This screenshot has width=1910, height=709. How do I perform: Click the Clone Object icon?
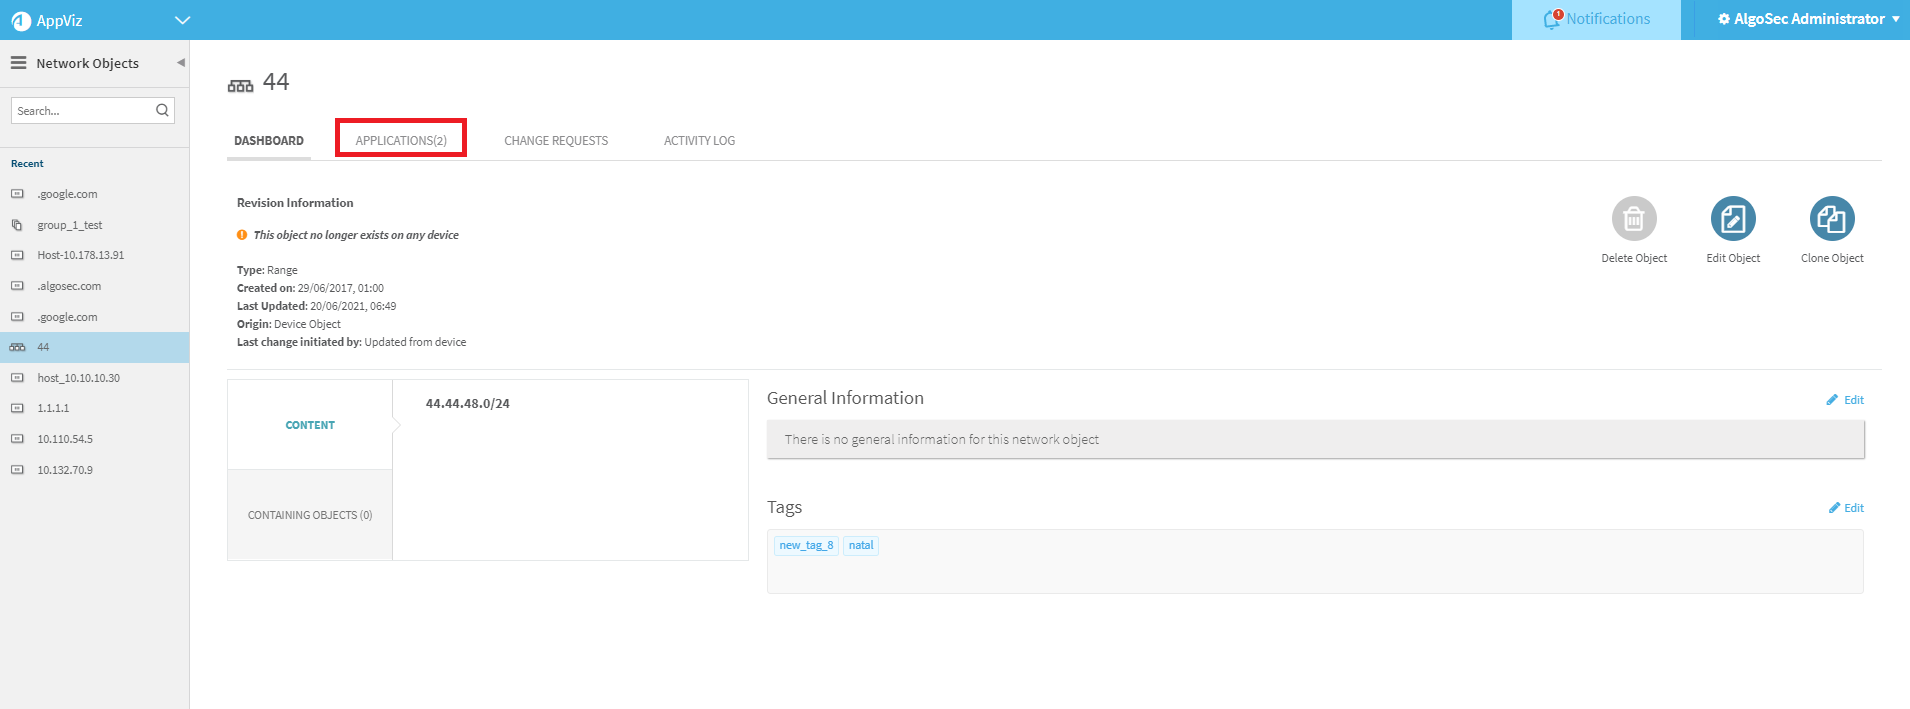pyautogui.click(x=1831, y=218)
